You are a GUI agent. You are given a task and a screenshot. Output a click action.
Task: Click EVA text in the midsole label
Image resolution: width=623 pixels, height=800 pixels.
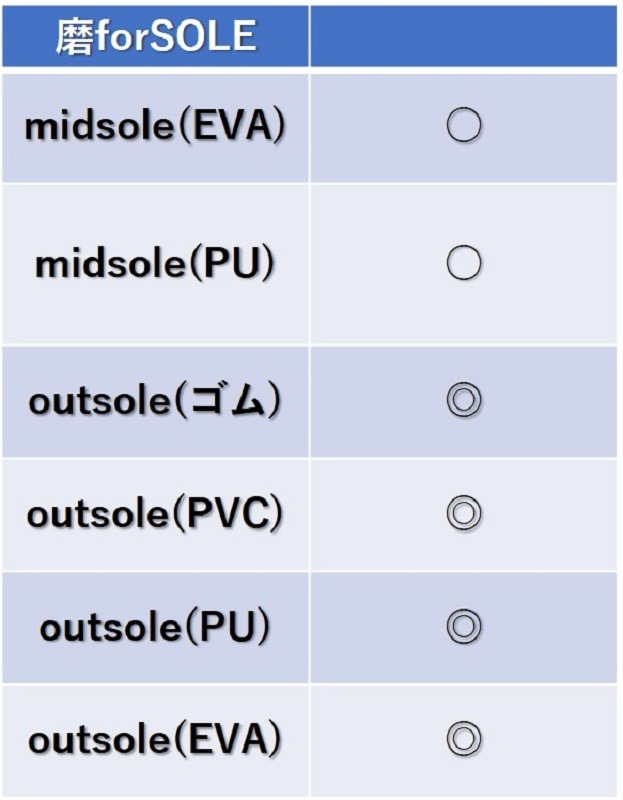pyautogui.click(x=234, y=127)
